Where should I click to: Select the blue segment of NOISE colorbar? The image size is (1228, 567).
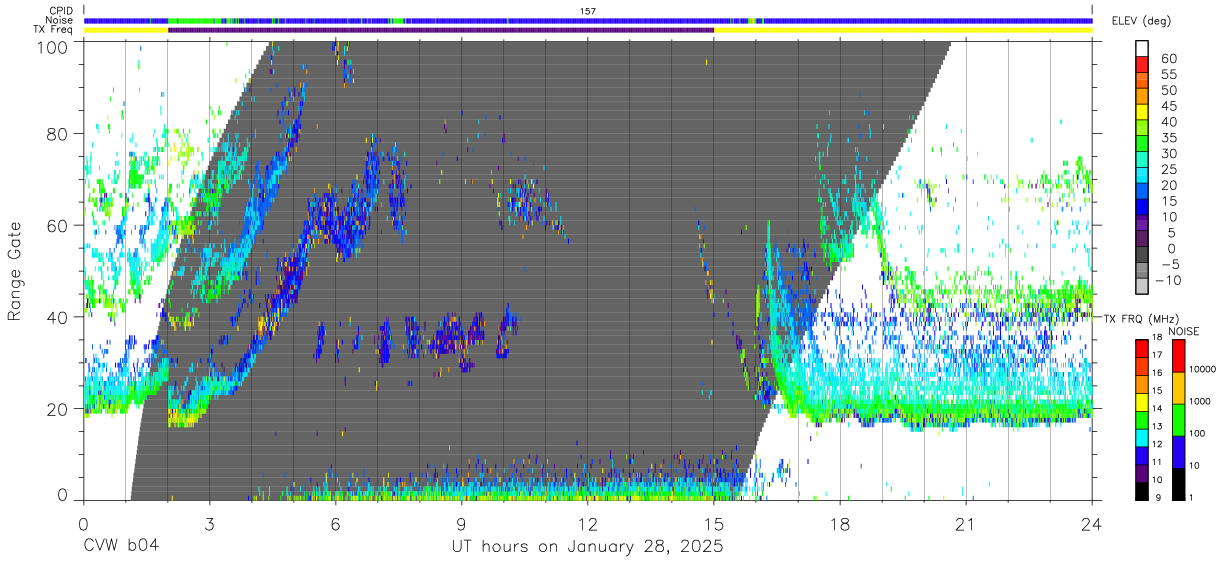pos(1178,452)
